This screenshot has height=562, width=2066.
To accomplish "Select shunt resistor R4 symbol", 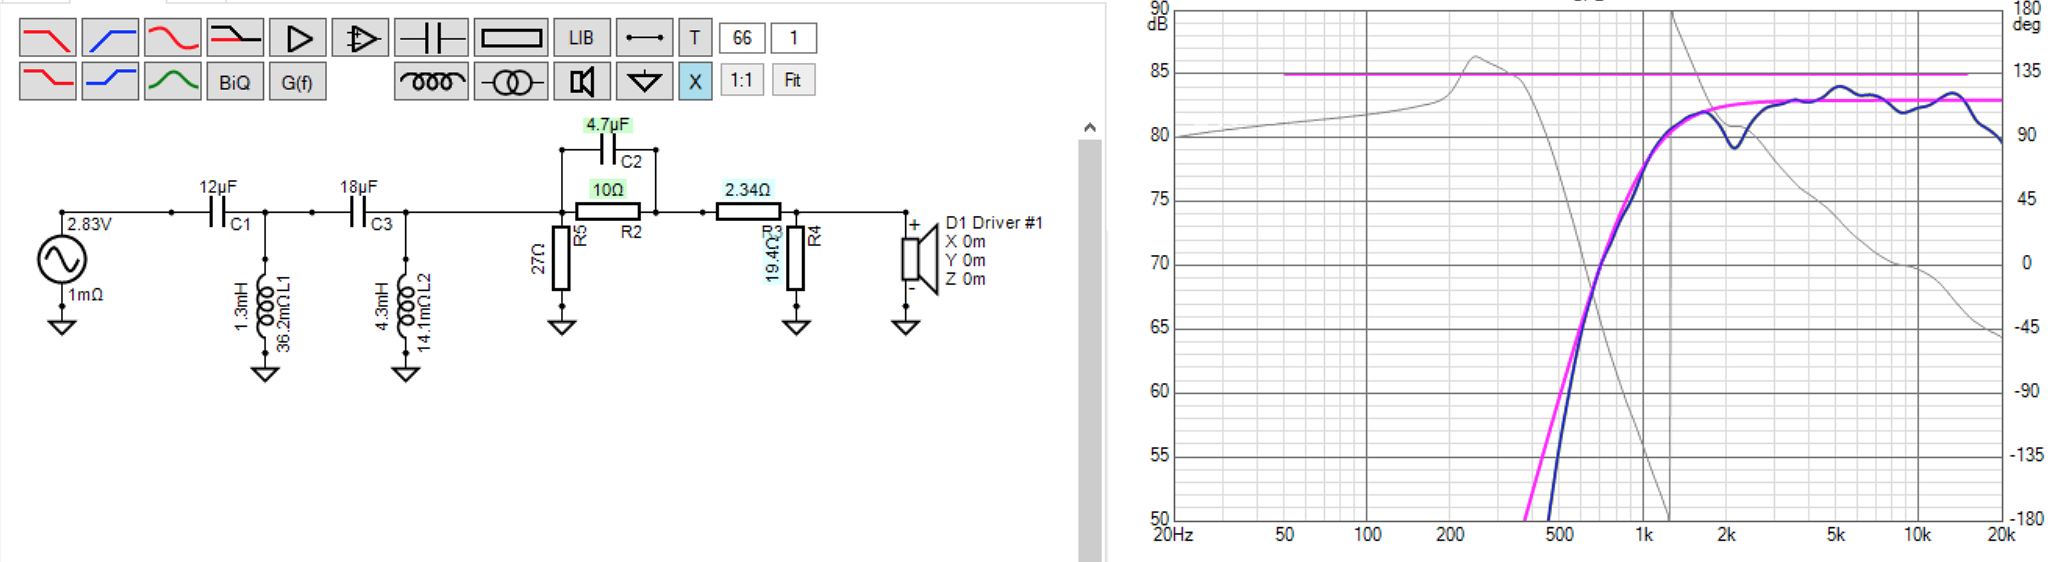I will (795, 258).
